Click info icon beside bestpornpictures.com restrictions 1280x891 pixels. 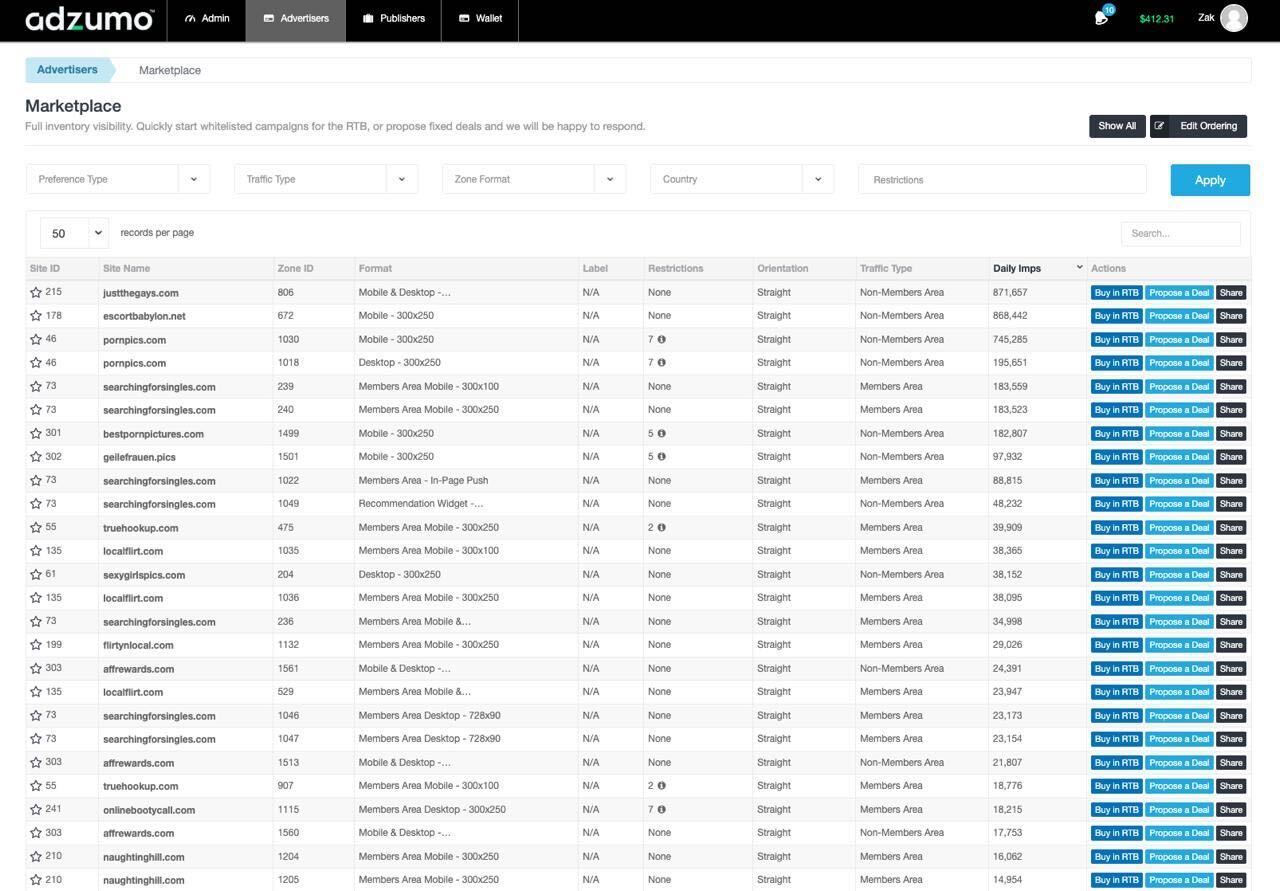coord(661,434)
